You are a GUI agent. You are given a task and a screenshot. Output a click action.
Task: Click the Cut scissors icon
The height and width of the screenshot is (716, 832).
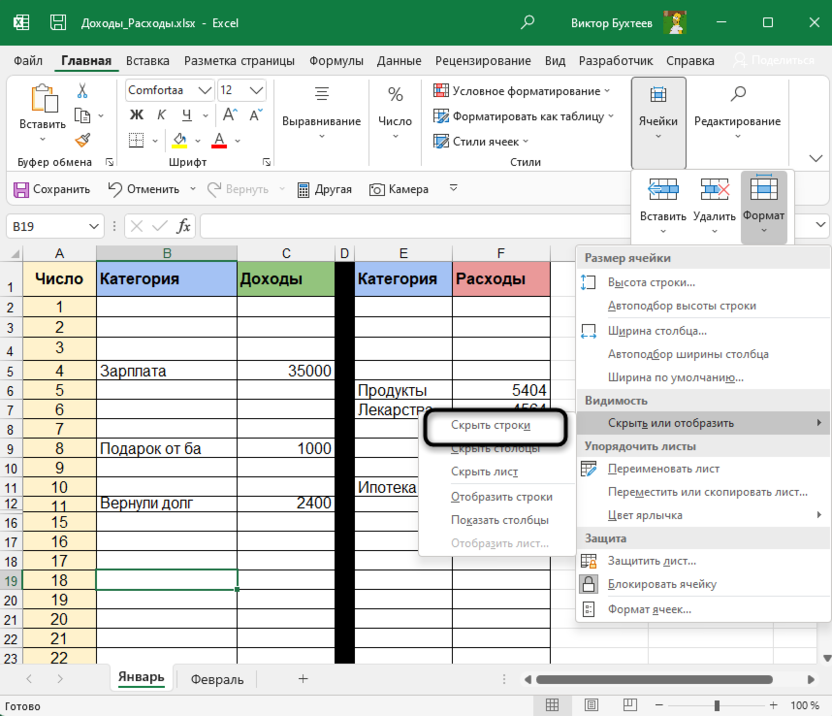82,90
